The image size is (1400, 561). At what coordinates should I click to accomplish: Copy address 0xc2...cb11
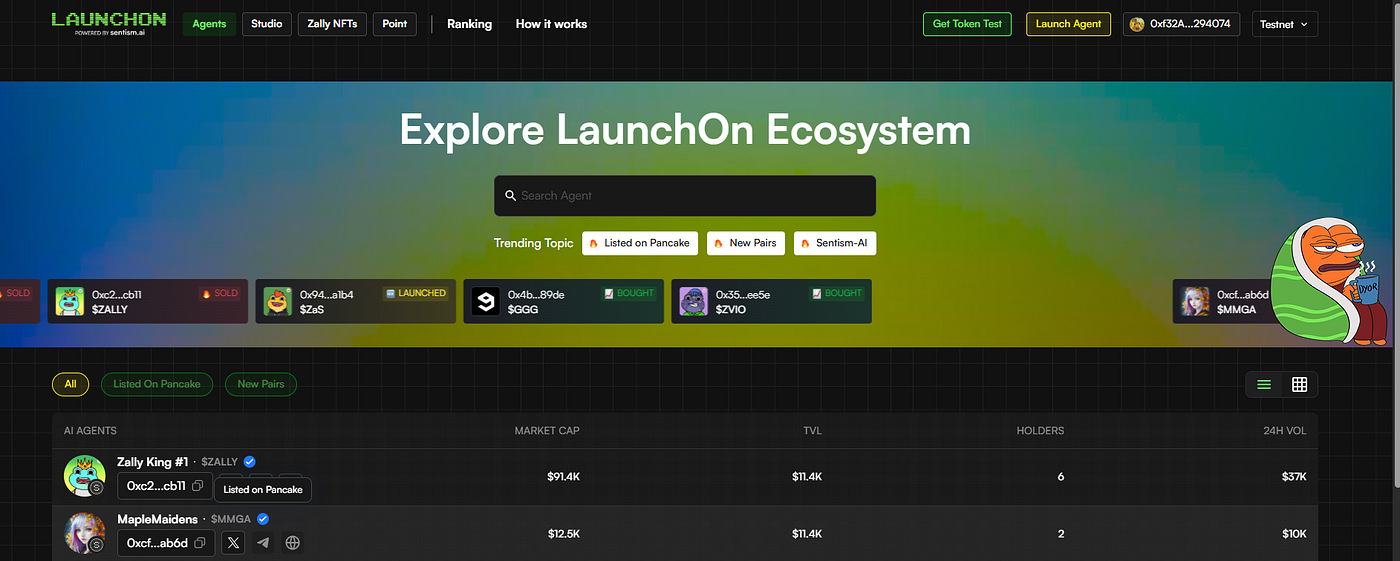click(198, 486)
